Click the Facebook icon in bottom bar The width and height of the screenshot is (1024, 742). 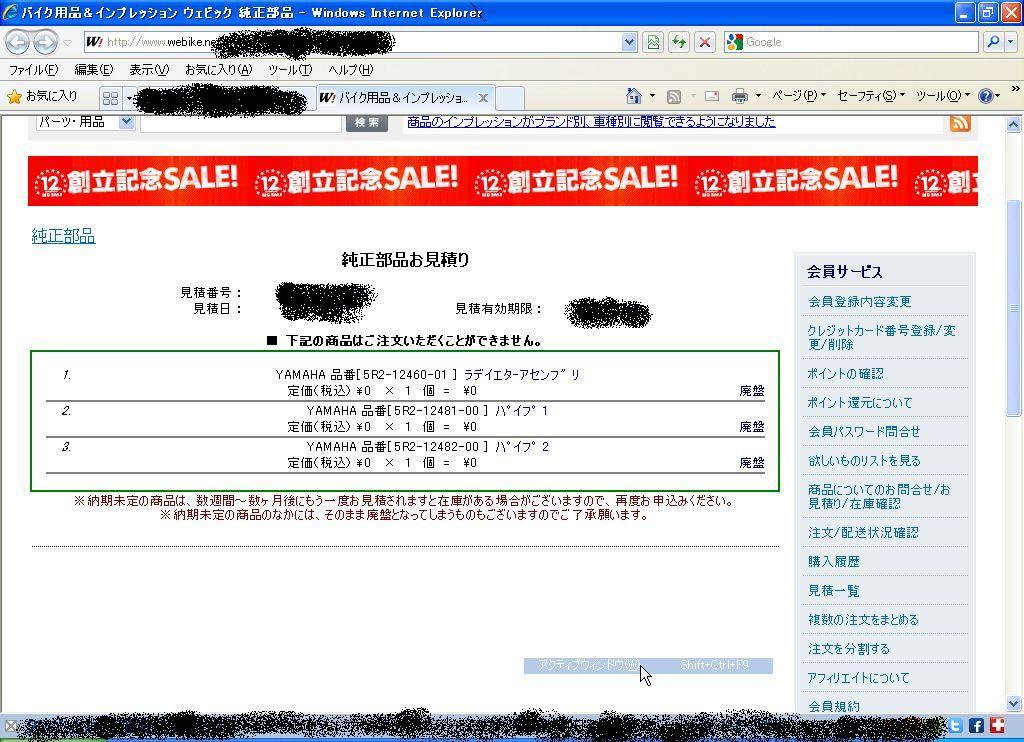click(x=976, y=726)
